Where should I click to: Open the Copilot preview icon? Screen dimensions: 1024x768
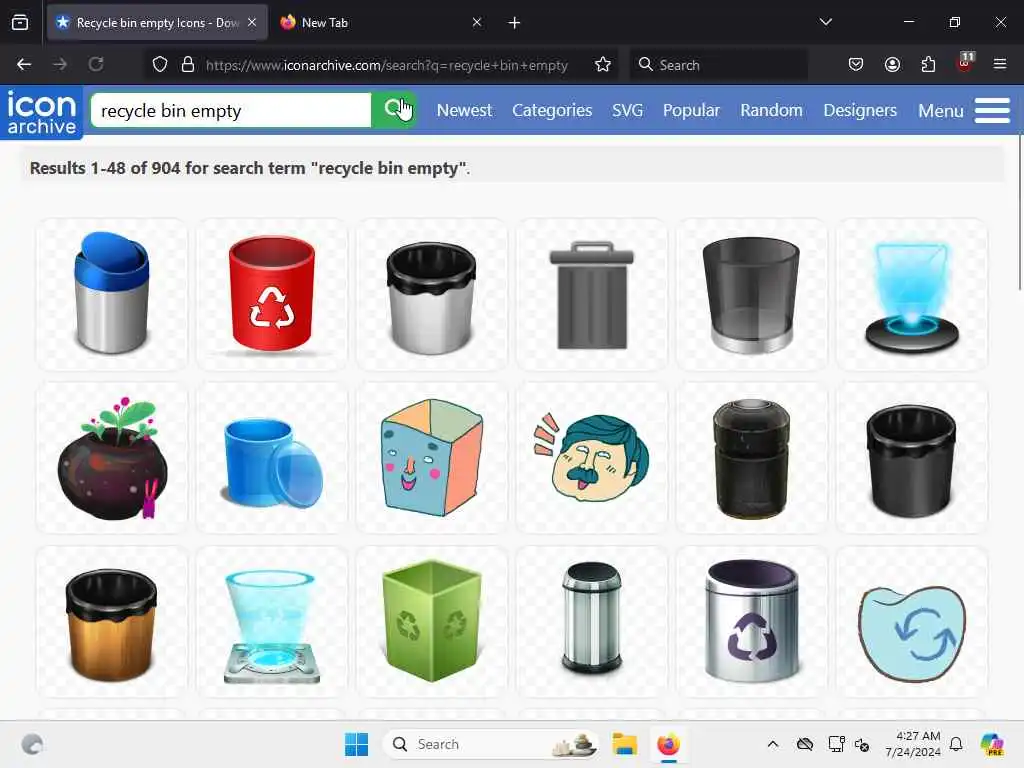[992, 744]
